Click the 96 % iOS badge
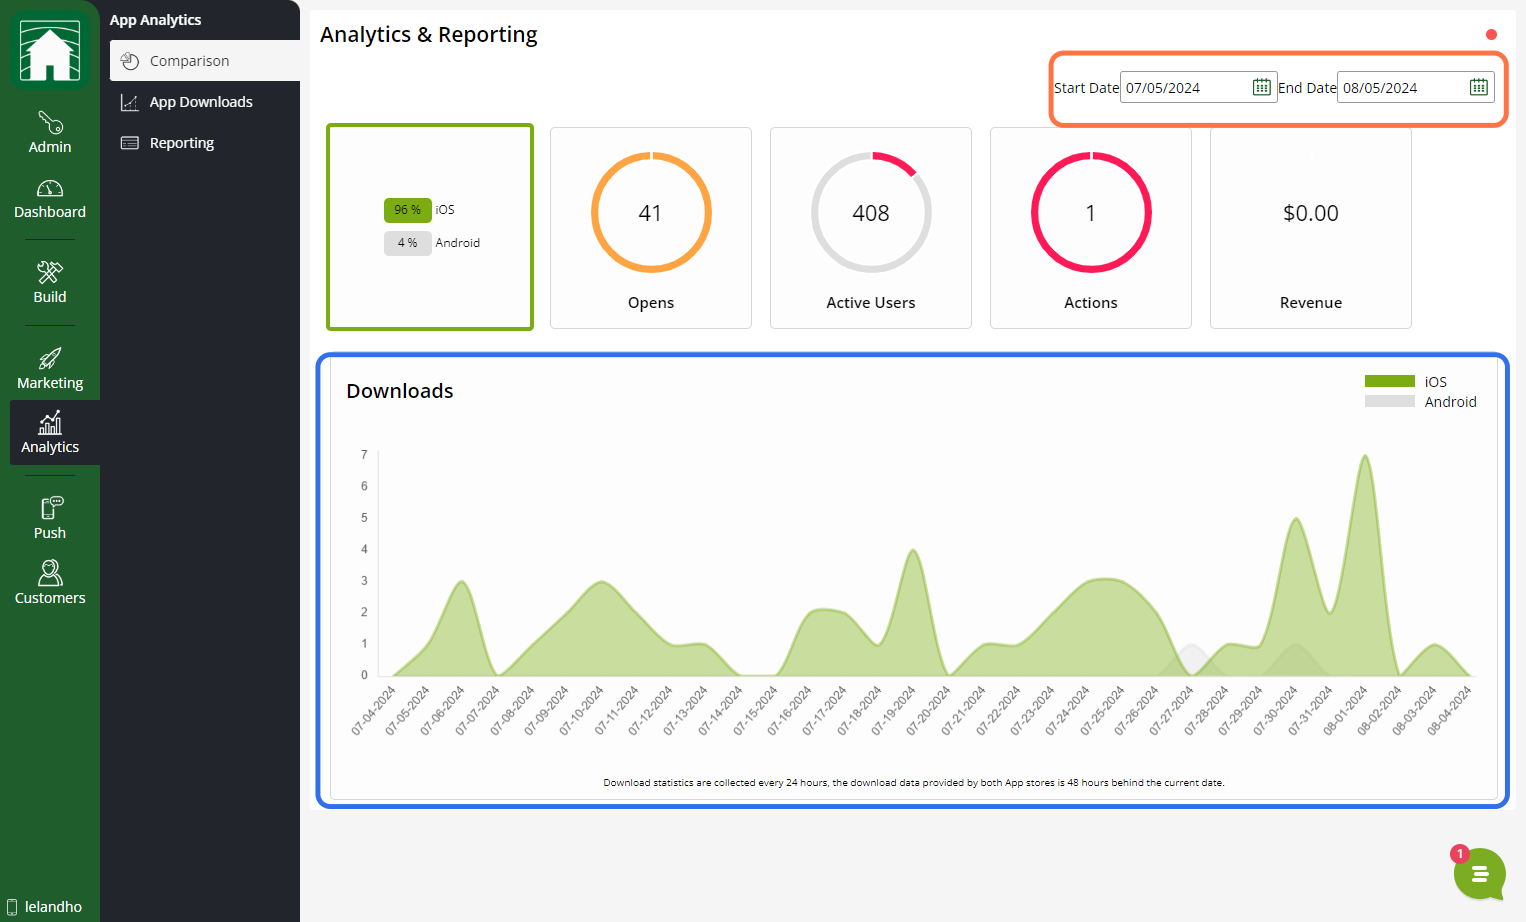Viewport: 1526px width, 922px height. (x=408, y=210)
